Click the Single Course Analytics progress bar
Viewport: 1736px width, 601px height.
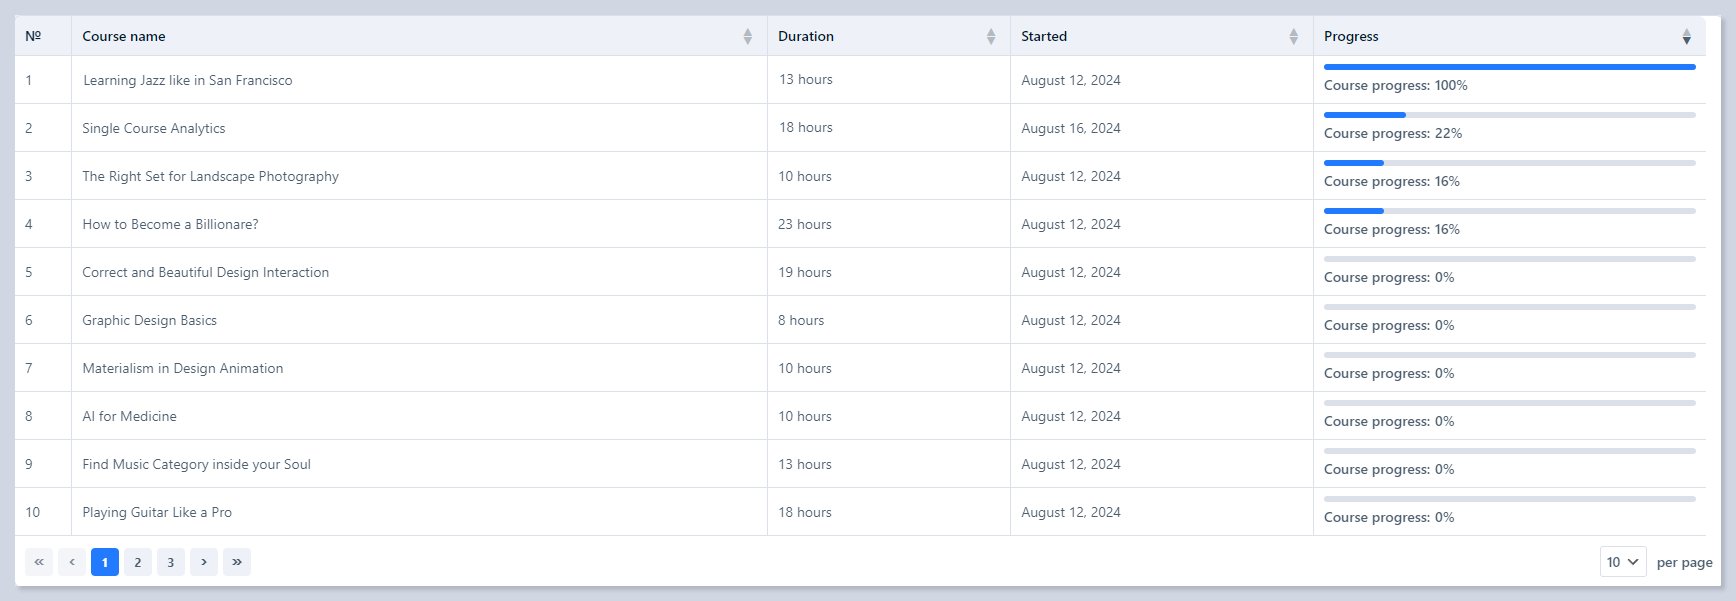(x=1509, y=115)
